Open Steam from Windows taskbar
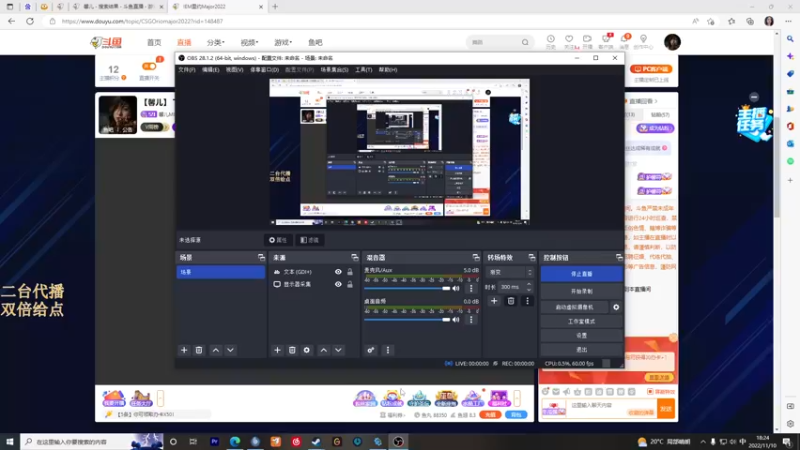Viewport: 800px width, 450px height. (x=316, y=441)
